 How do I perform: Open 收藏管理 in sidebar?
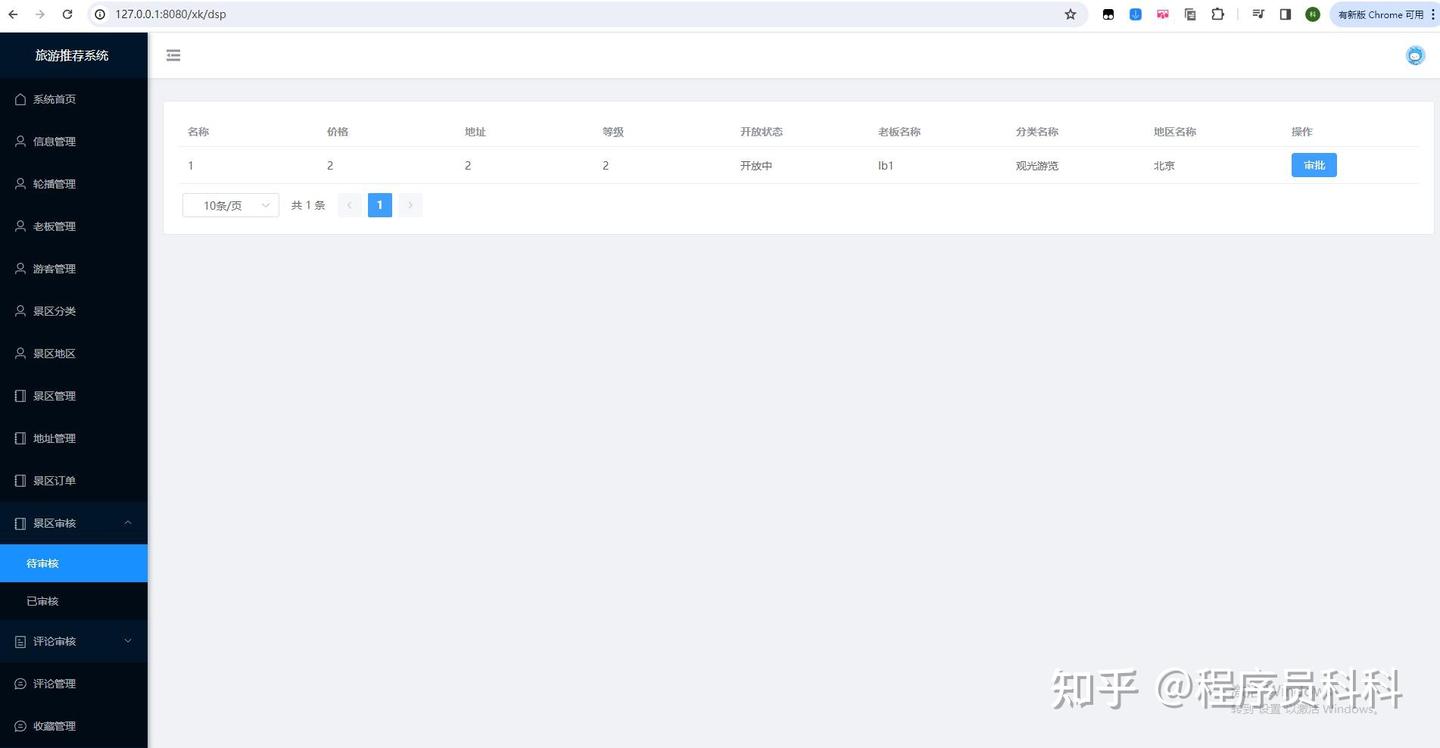[74, 726]
